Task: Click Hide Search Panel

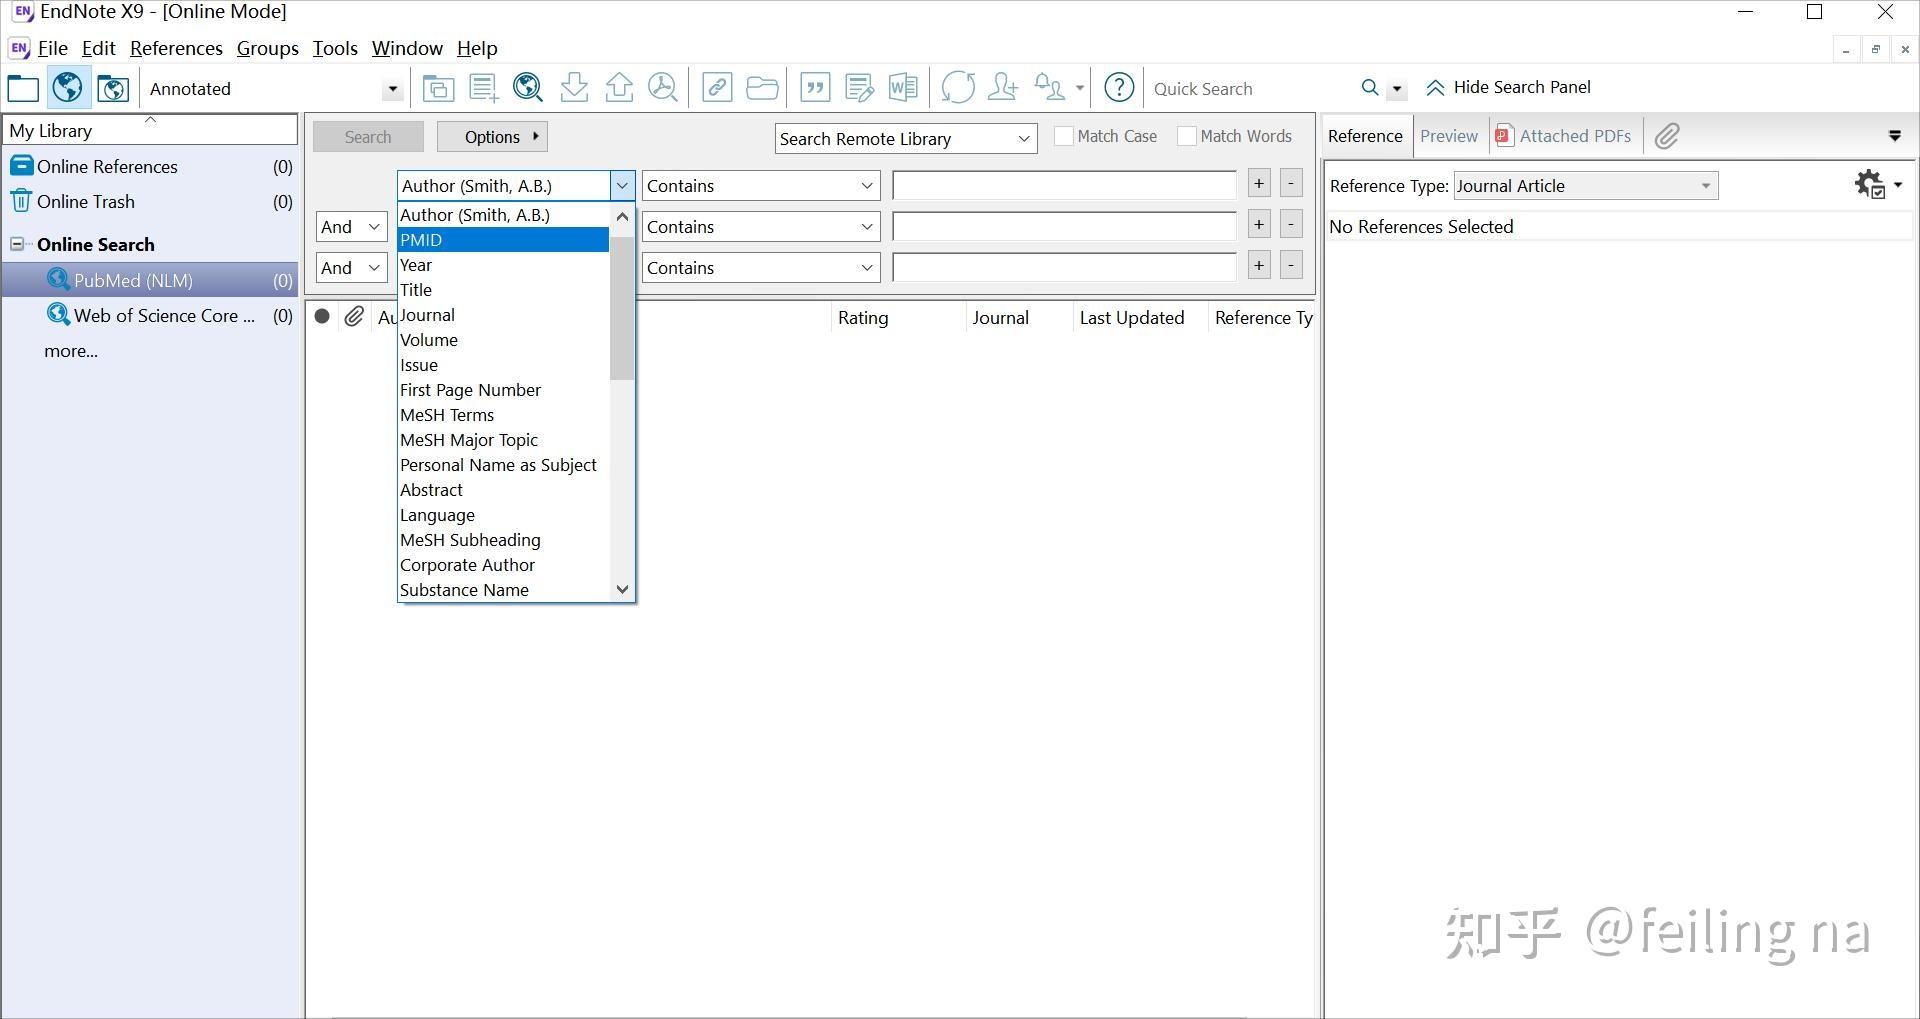Action: pyautogui.click(x=1508, y=88)
